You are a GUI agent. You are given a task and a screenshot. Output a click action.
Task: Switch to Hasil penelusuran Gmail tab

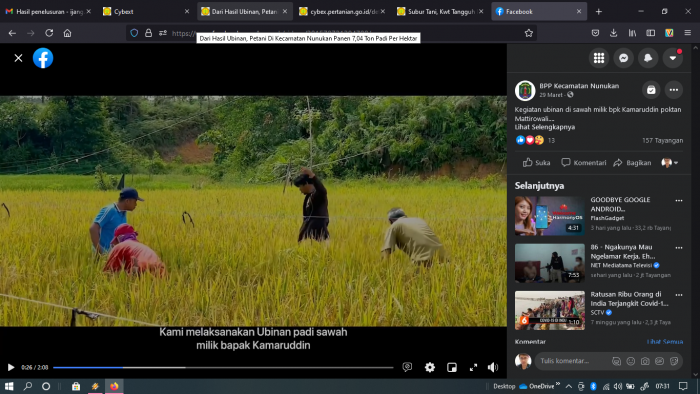(x=47, y=12)
